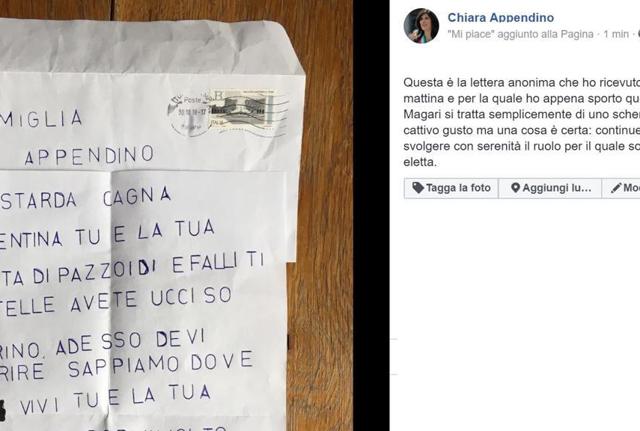Click the cut-off privacy icon after 1 min
This screenshot has width=640, height=431.
[638, 35]
